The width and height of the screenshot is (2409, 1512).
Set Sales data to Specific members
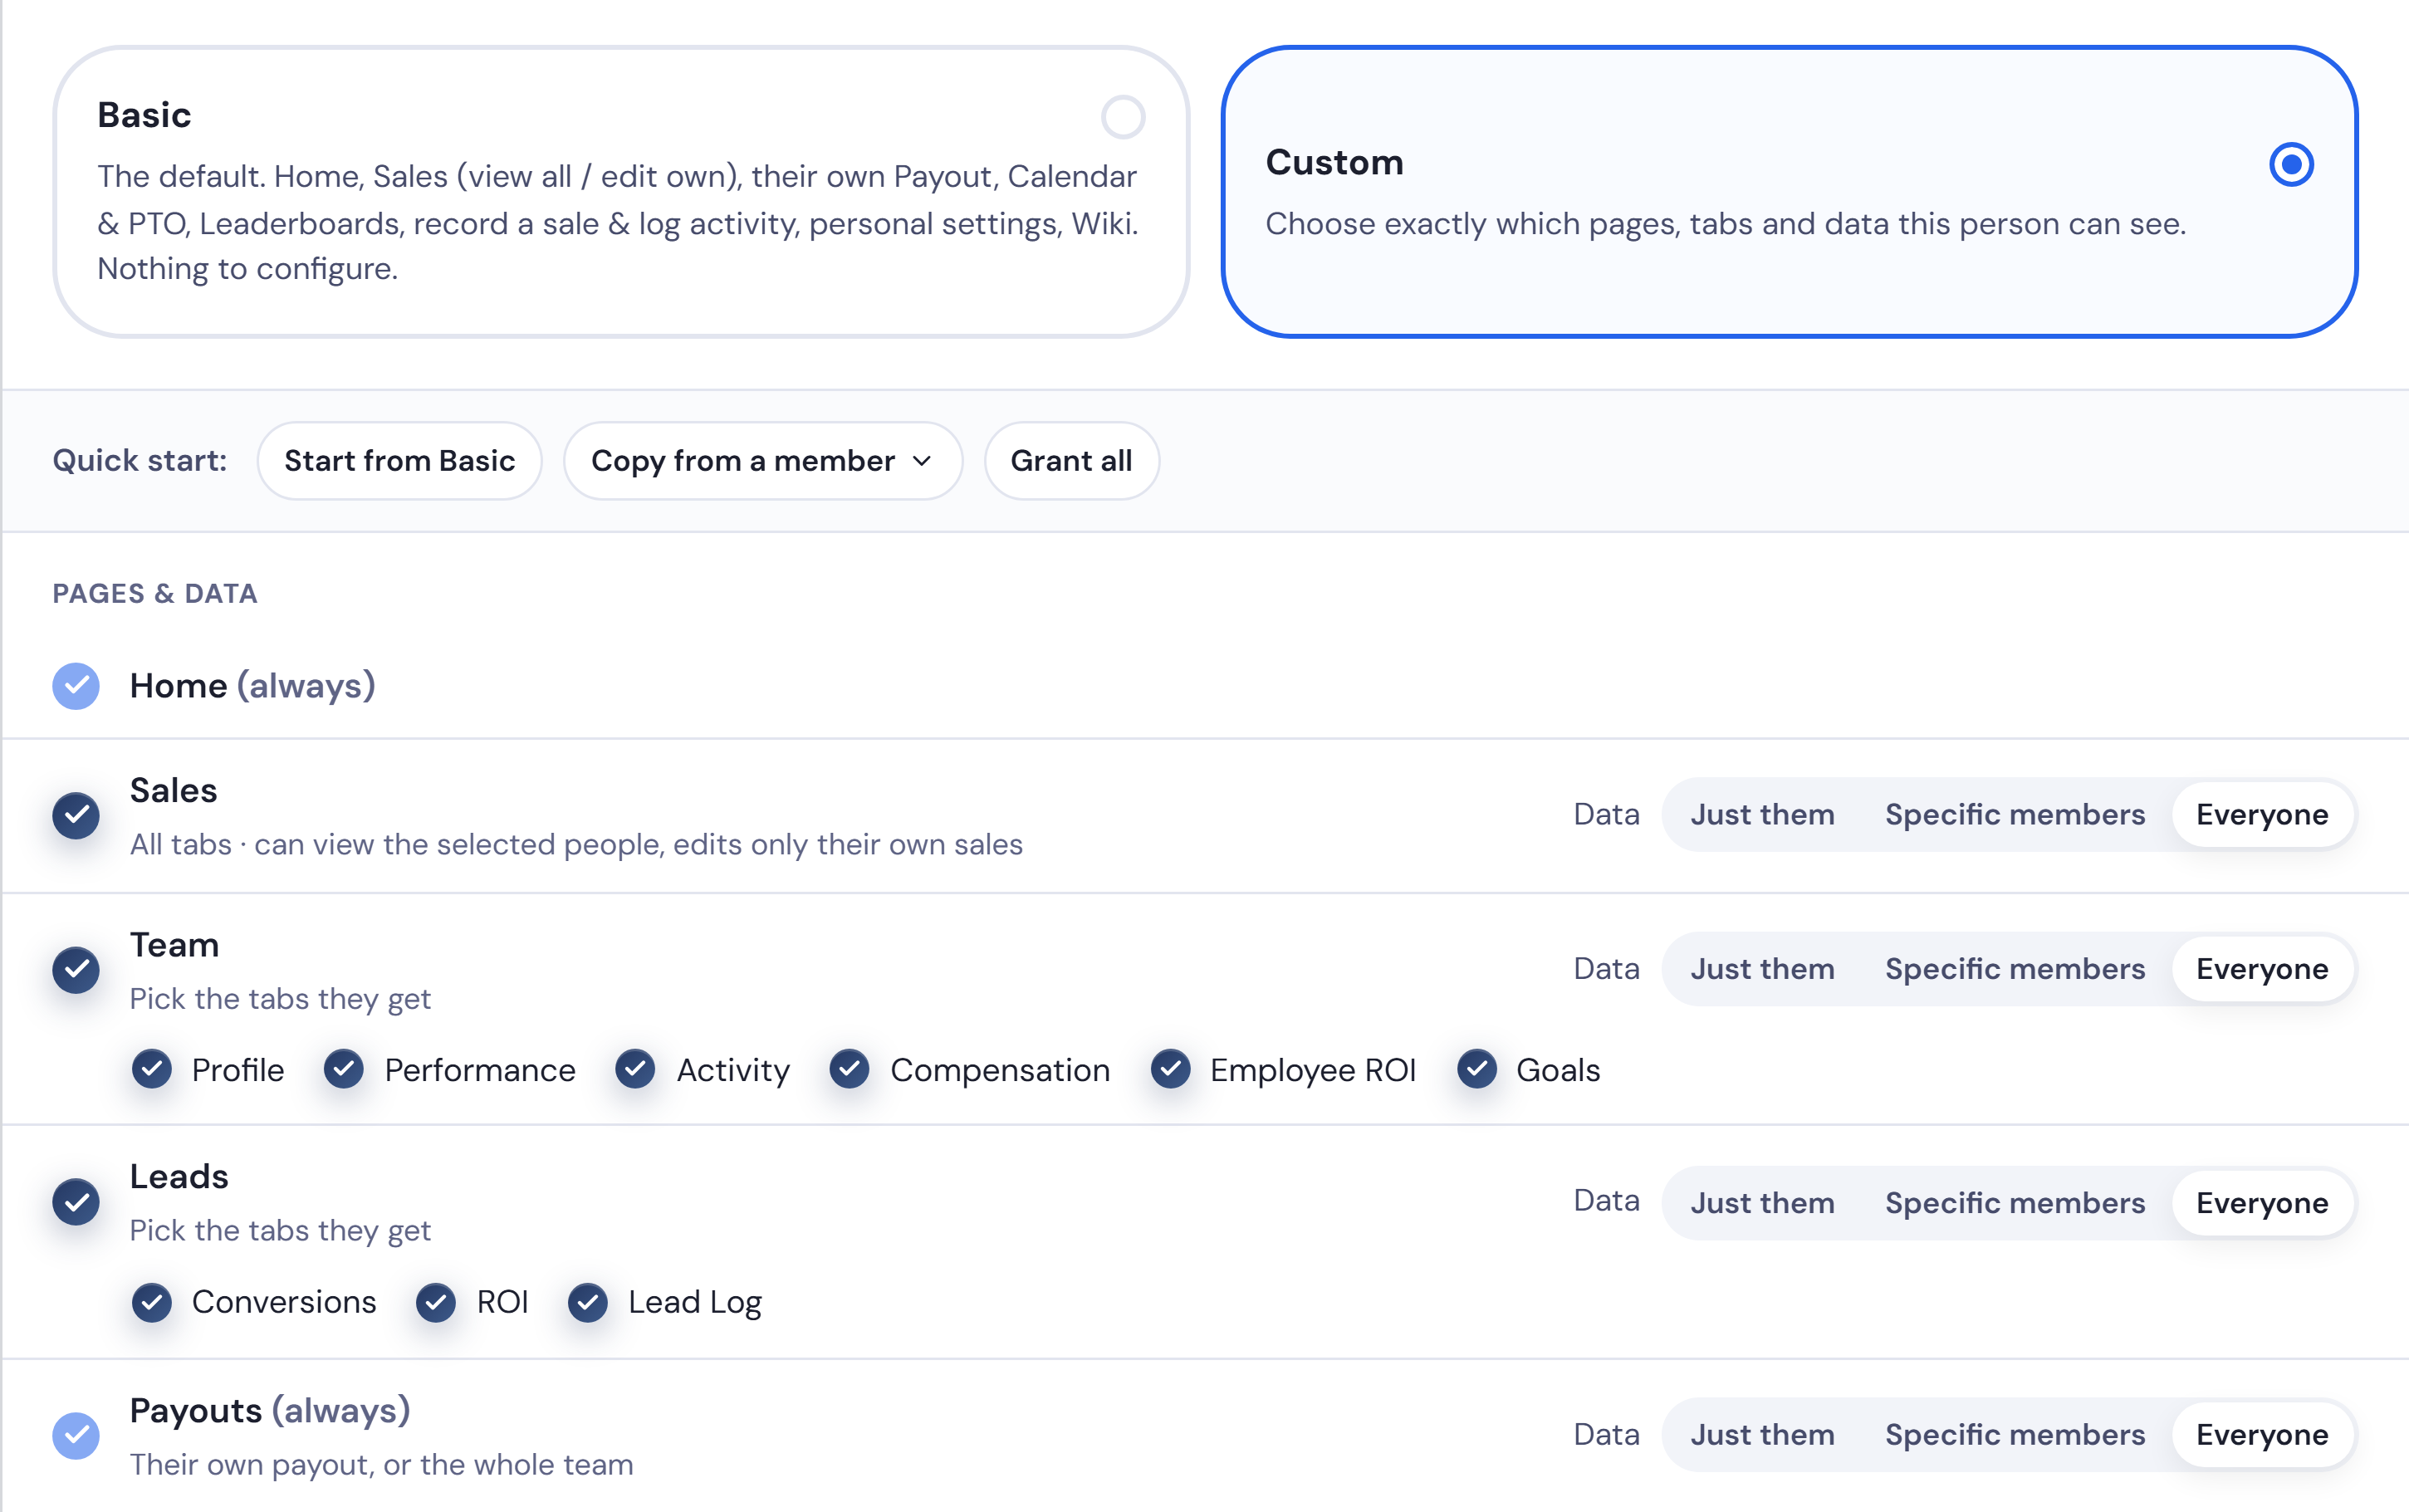tap(2015, 815)
